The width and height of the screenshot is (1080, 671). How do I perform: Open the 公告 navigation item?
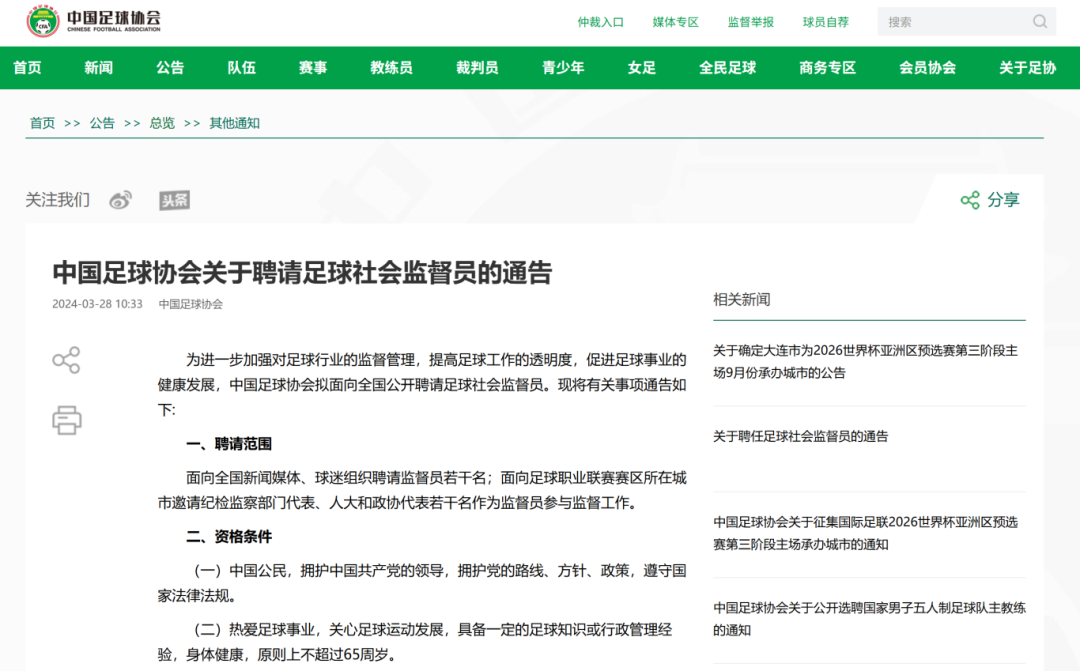pos(170,68)
